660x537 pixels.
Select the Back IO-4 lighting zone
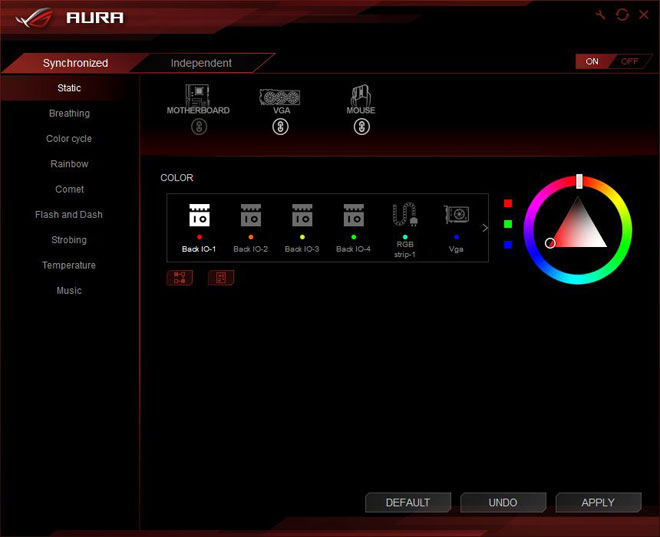coord(354,228)
